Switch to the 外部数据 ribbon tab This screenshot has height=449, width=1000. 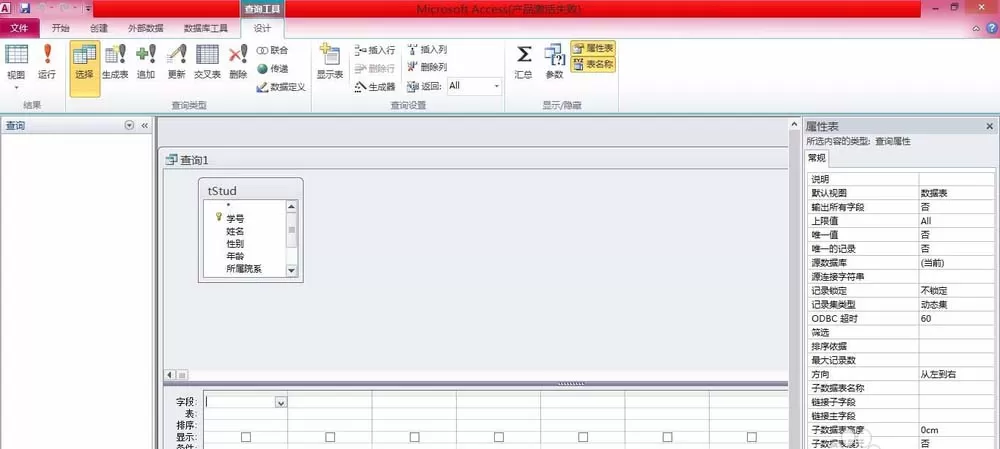click(145, 28)
